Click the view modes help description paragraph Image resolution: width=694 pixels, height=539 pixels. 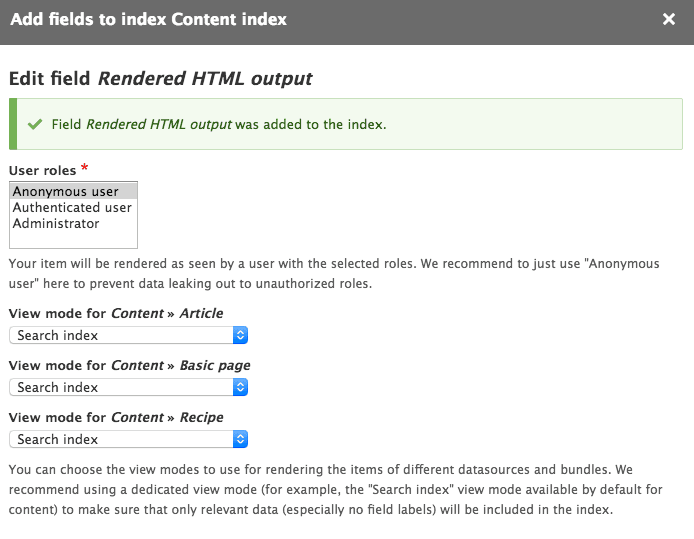tap(330, 489)
